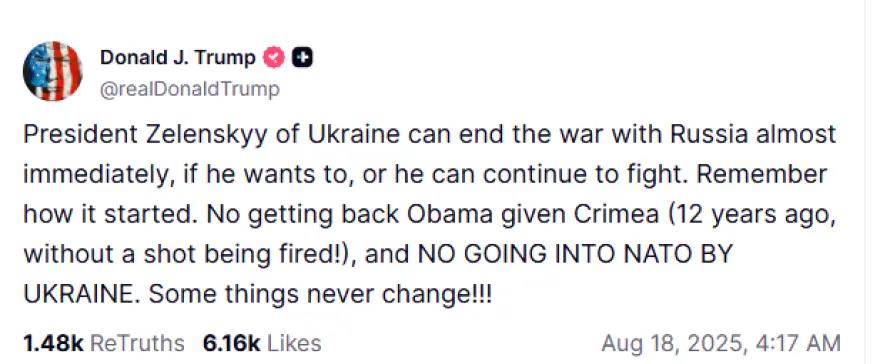Open the @realDonaldTrump handle link
This screenshot has height=364, width=880.
[x=189, y=89]
